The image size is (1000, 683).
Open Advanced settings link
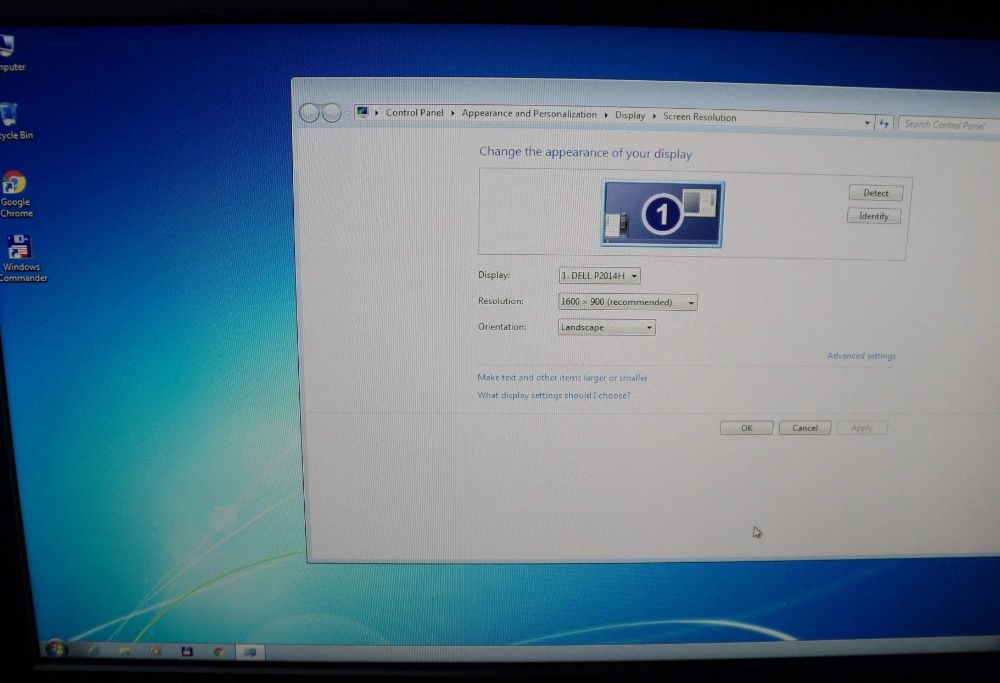click(861, 356)
